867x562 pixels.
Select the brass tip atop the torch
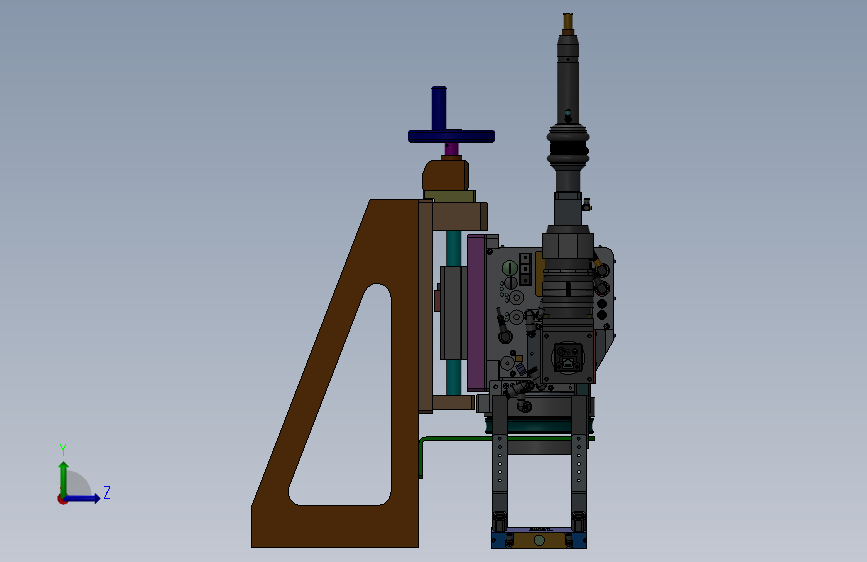(568, 22)
